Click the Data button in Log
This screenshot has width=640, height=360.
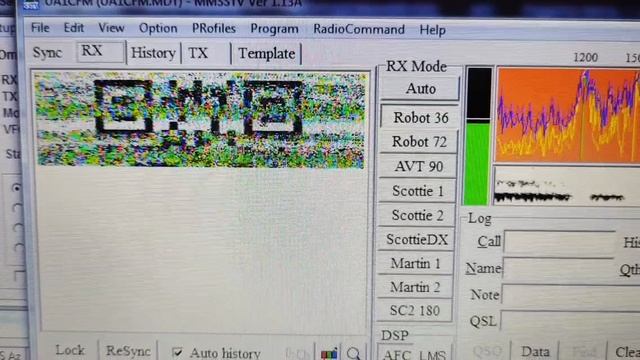tap(535, 351)
